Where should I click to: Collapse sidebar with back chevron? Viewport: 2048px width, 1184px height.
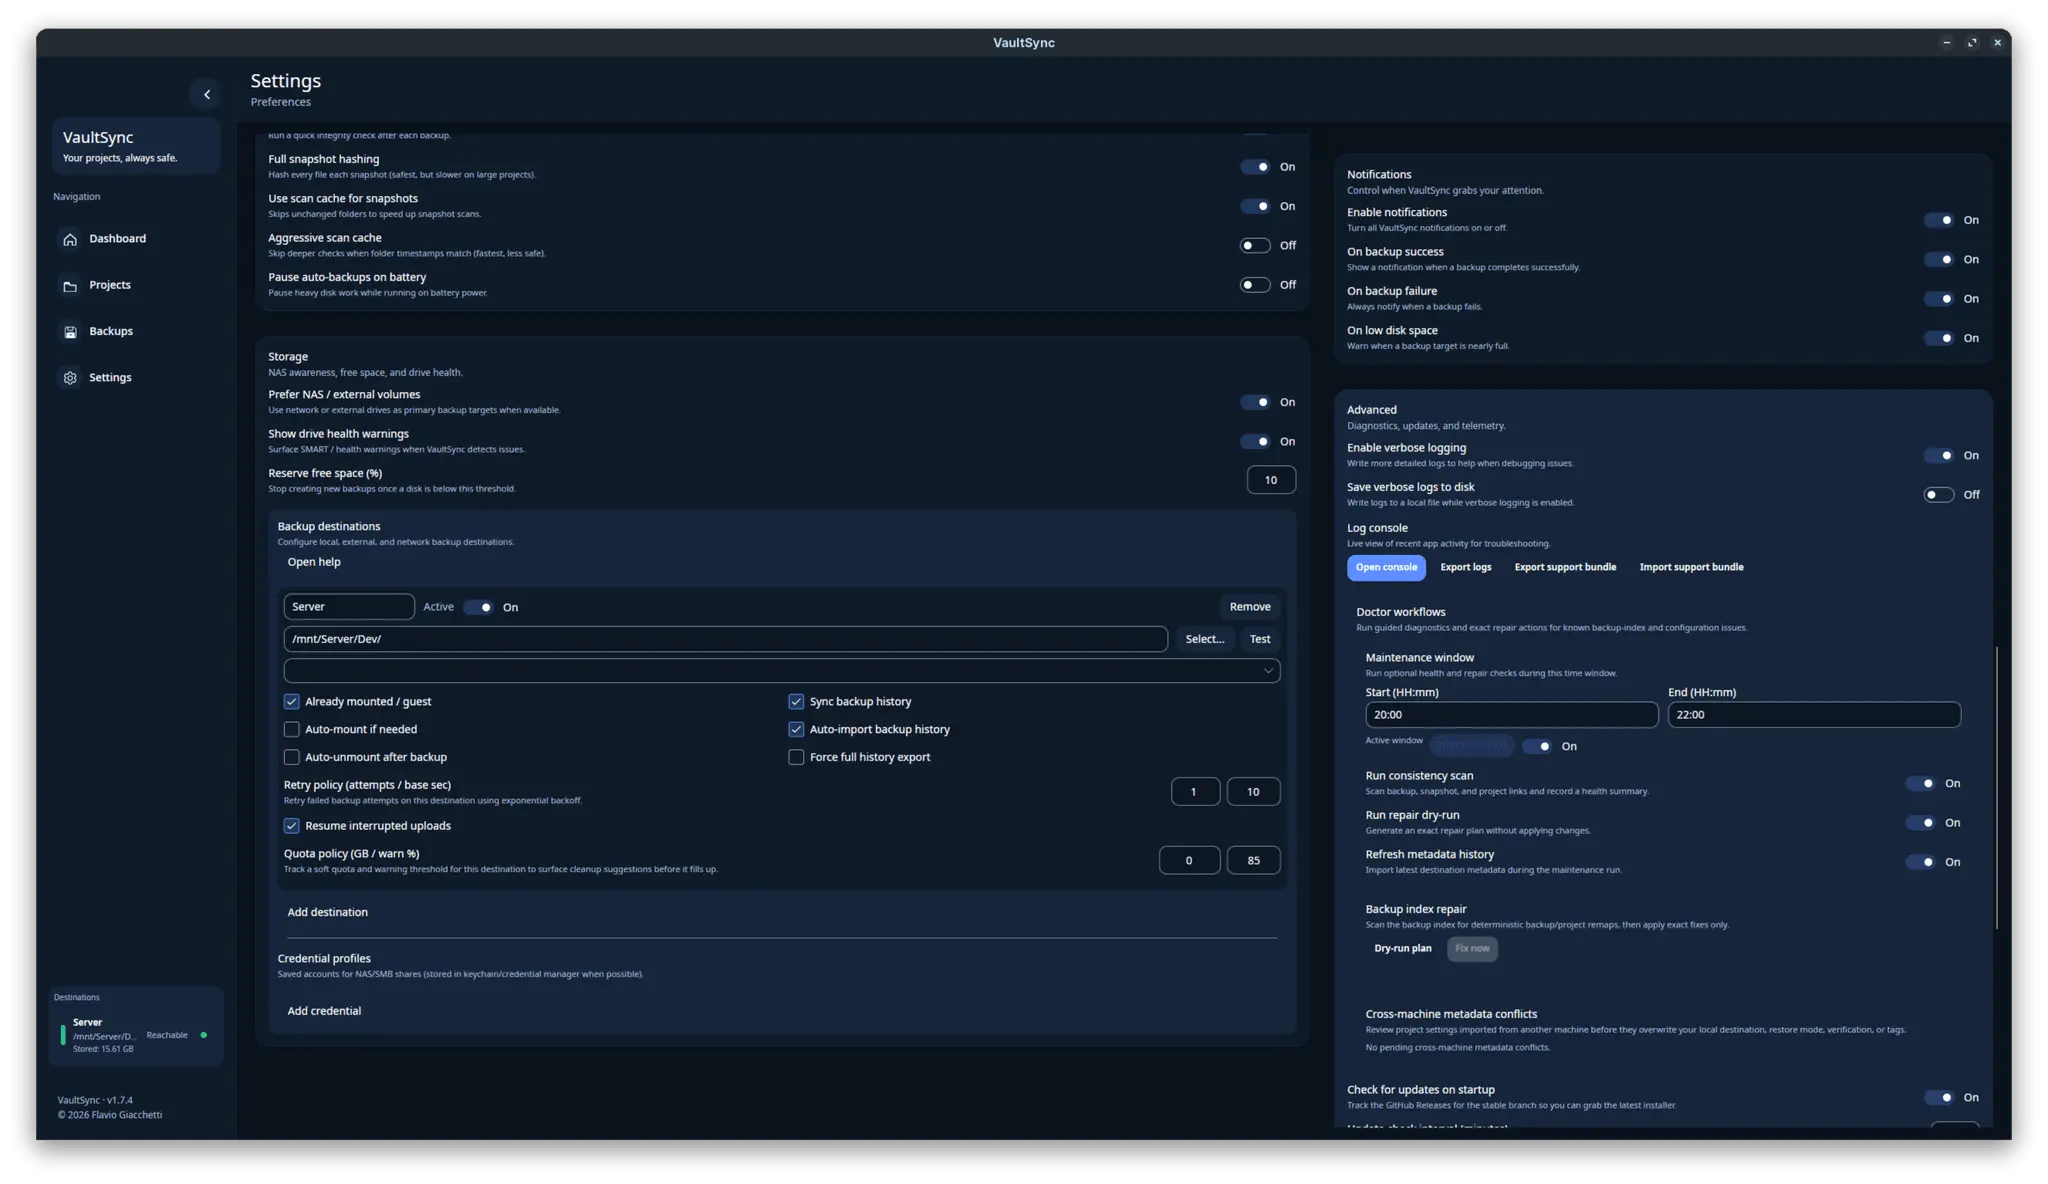coord(206,94)
